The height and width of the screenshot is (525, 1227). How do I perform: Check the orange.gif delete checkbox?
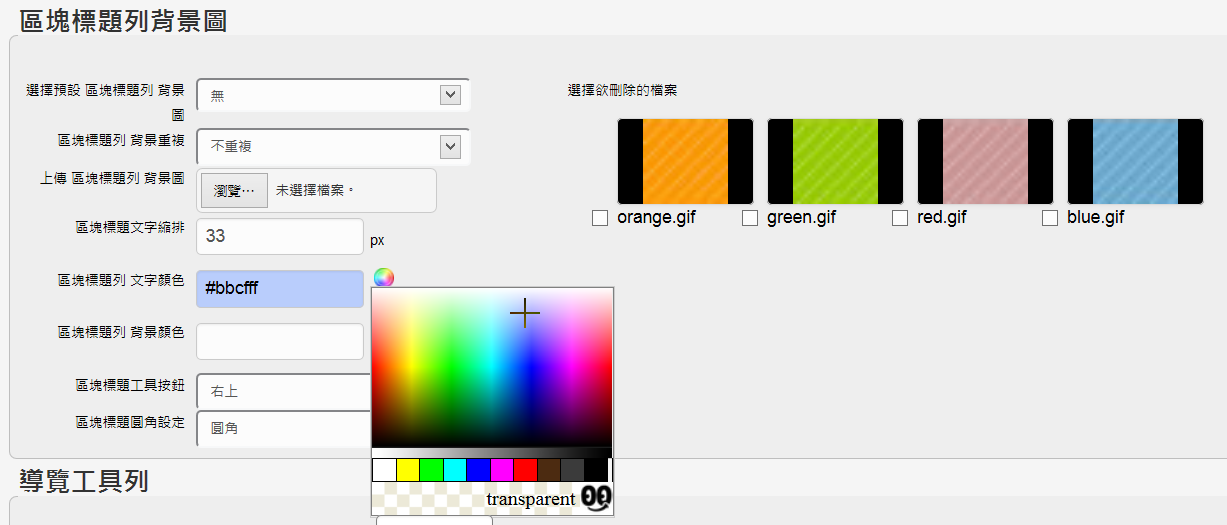coord(600,218)
